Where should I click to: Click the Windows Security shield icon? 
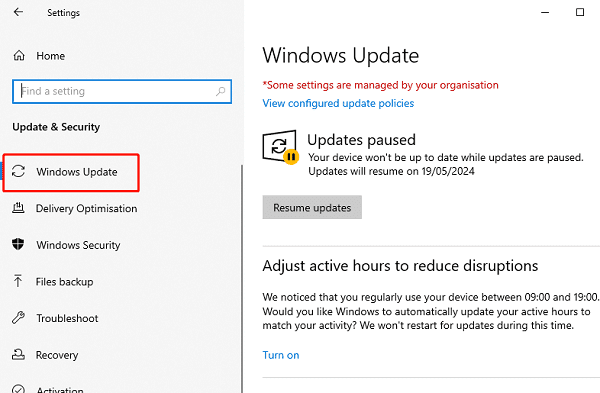[18, 244]
